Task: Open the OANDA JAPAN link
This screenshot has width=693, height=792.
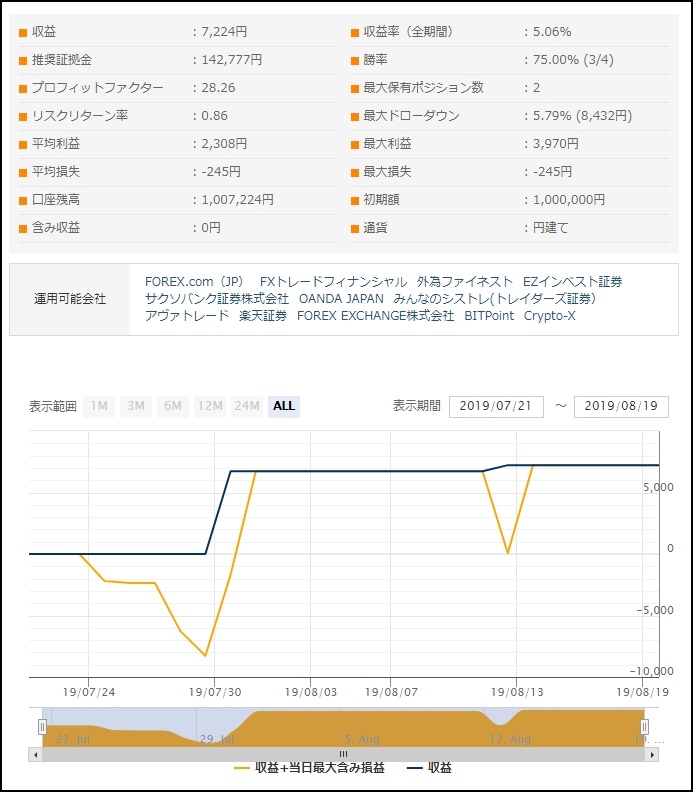Action: point(341,299)
